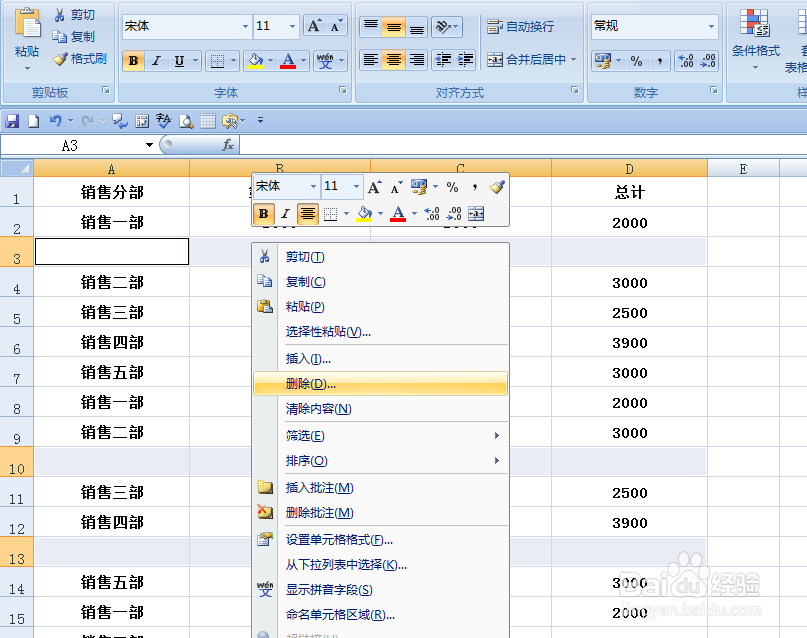The width and height of the screenshot is (807, 638).
Task: Open the 常规 number format dropdown
Action: coord(710,24)
